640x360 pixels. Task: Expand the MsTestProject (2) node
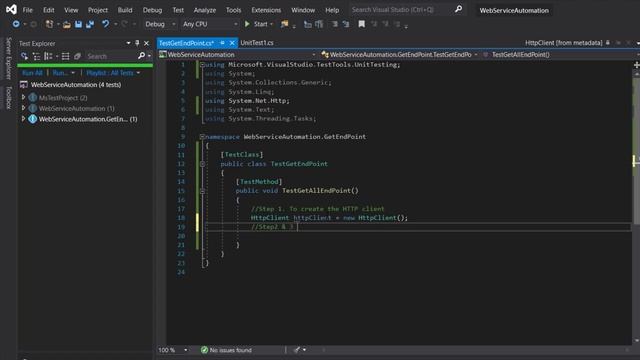(23, 97)
